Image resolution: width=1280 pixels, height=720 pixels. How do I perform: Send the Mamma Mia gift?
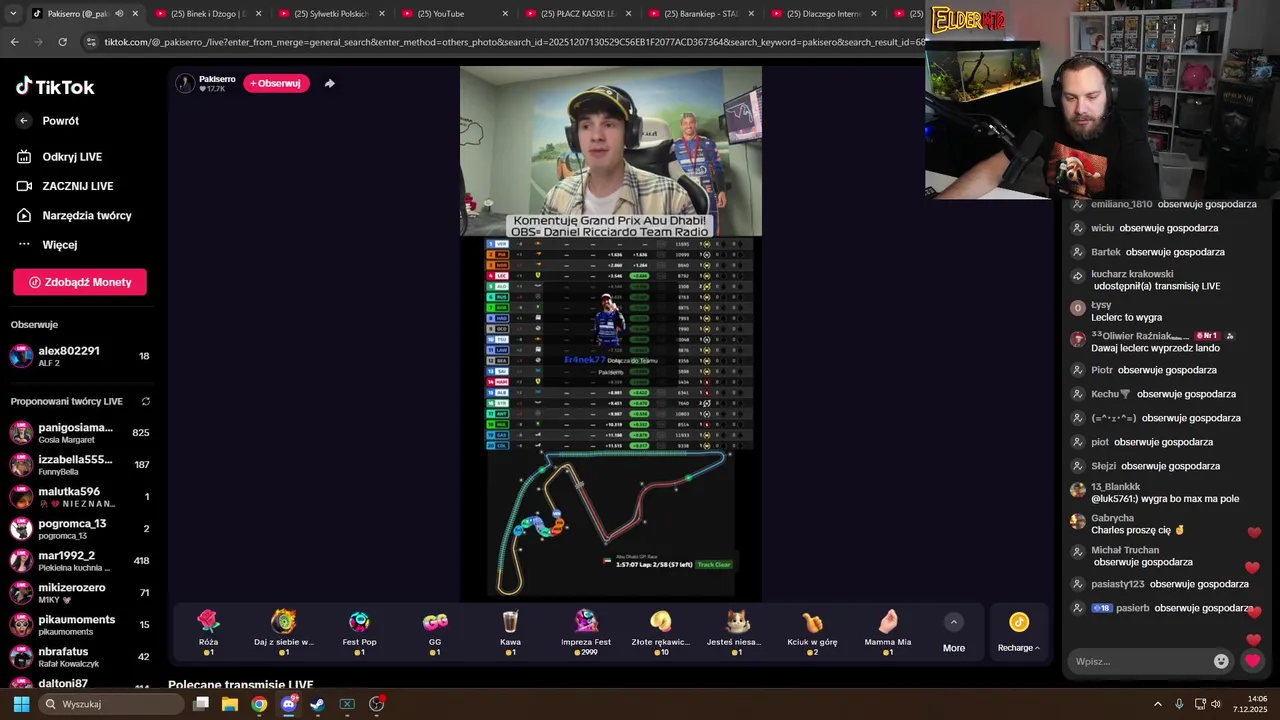point(888,632)
